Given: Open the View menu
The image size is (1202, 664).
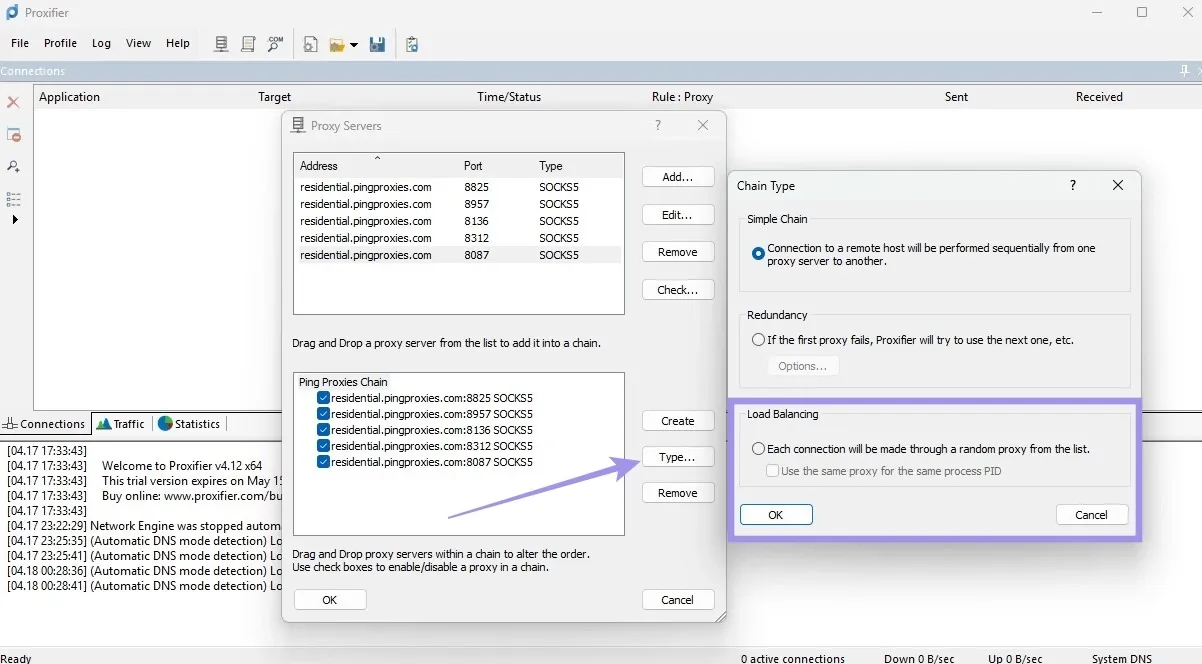Looking at the screenshot, I should (x=138, y=43).
